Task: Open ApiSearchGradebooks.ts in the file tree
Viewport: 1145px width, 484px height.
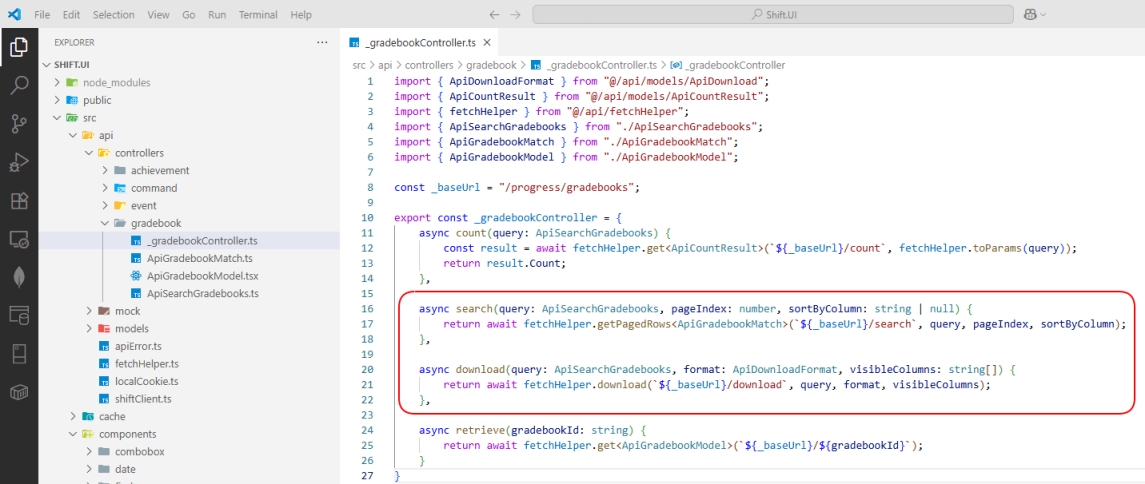Action: 188,293
